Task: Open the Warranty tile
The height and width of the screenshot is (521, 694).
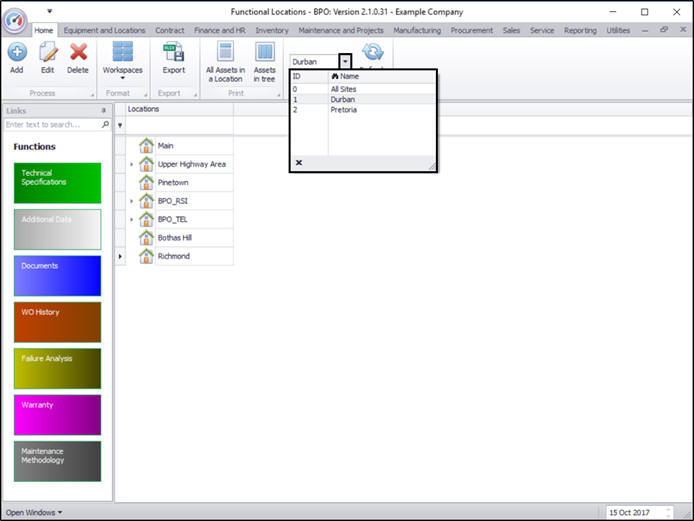Action: click(58, 415)
